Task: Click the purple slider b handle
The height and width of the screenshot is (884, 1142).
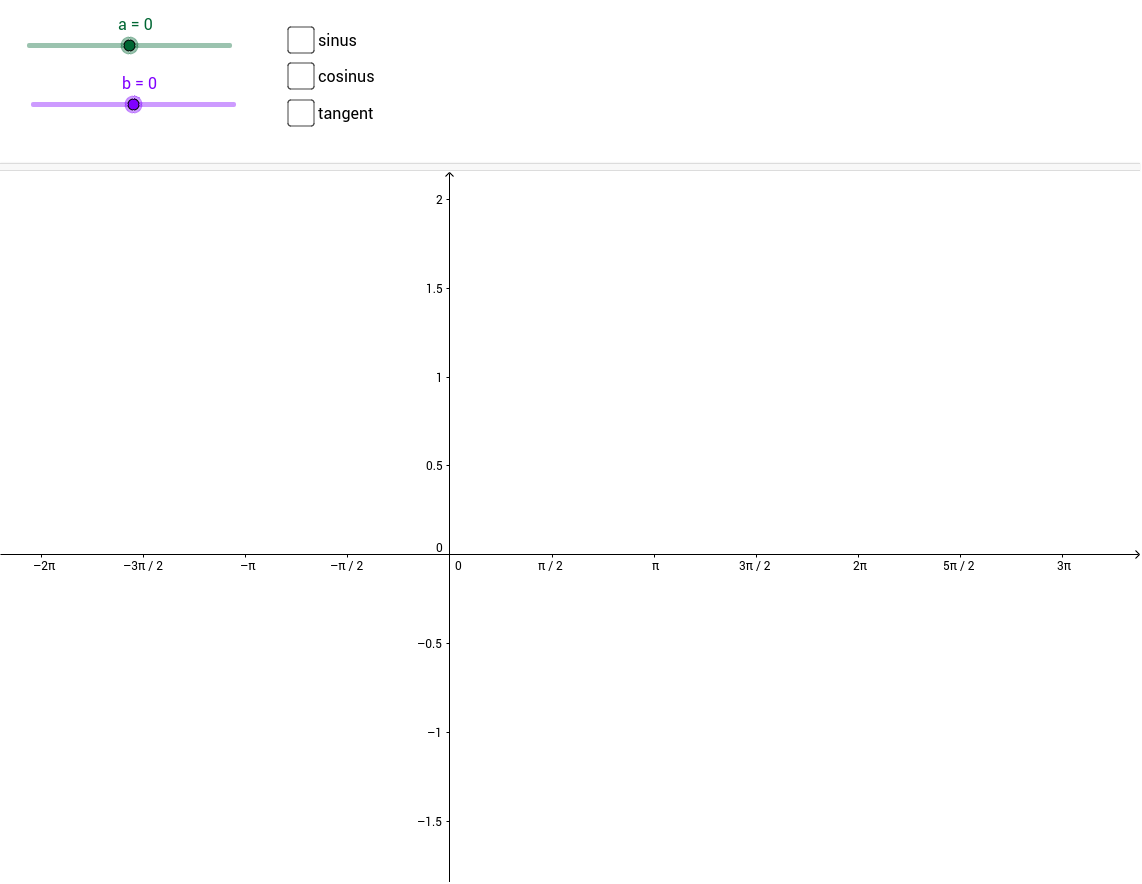Action: 133,105
